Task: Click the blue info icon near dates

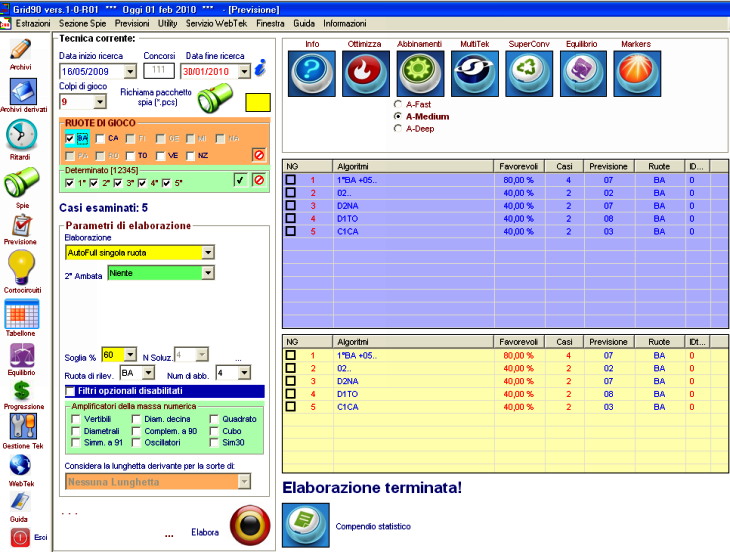Action: pos(261,68)
